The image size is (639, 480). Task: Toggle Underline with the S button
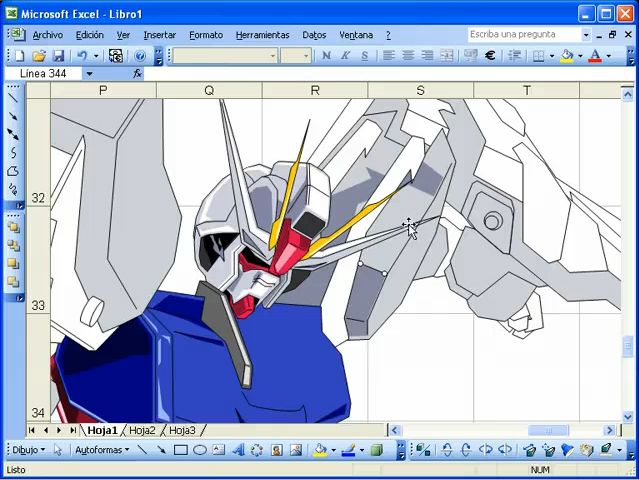point(365,55)
